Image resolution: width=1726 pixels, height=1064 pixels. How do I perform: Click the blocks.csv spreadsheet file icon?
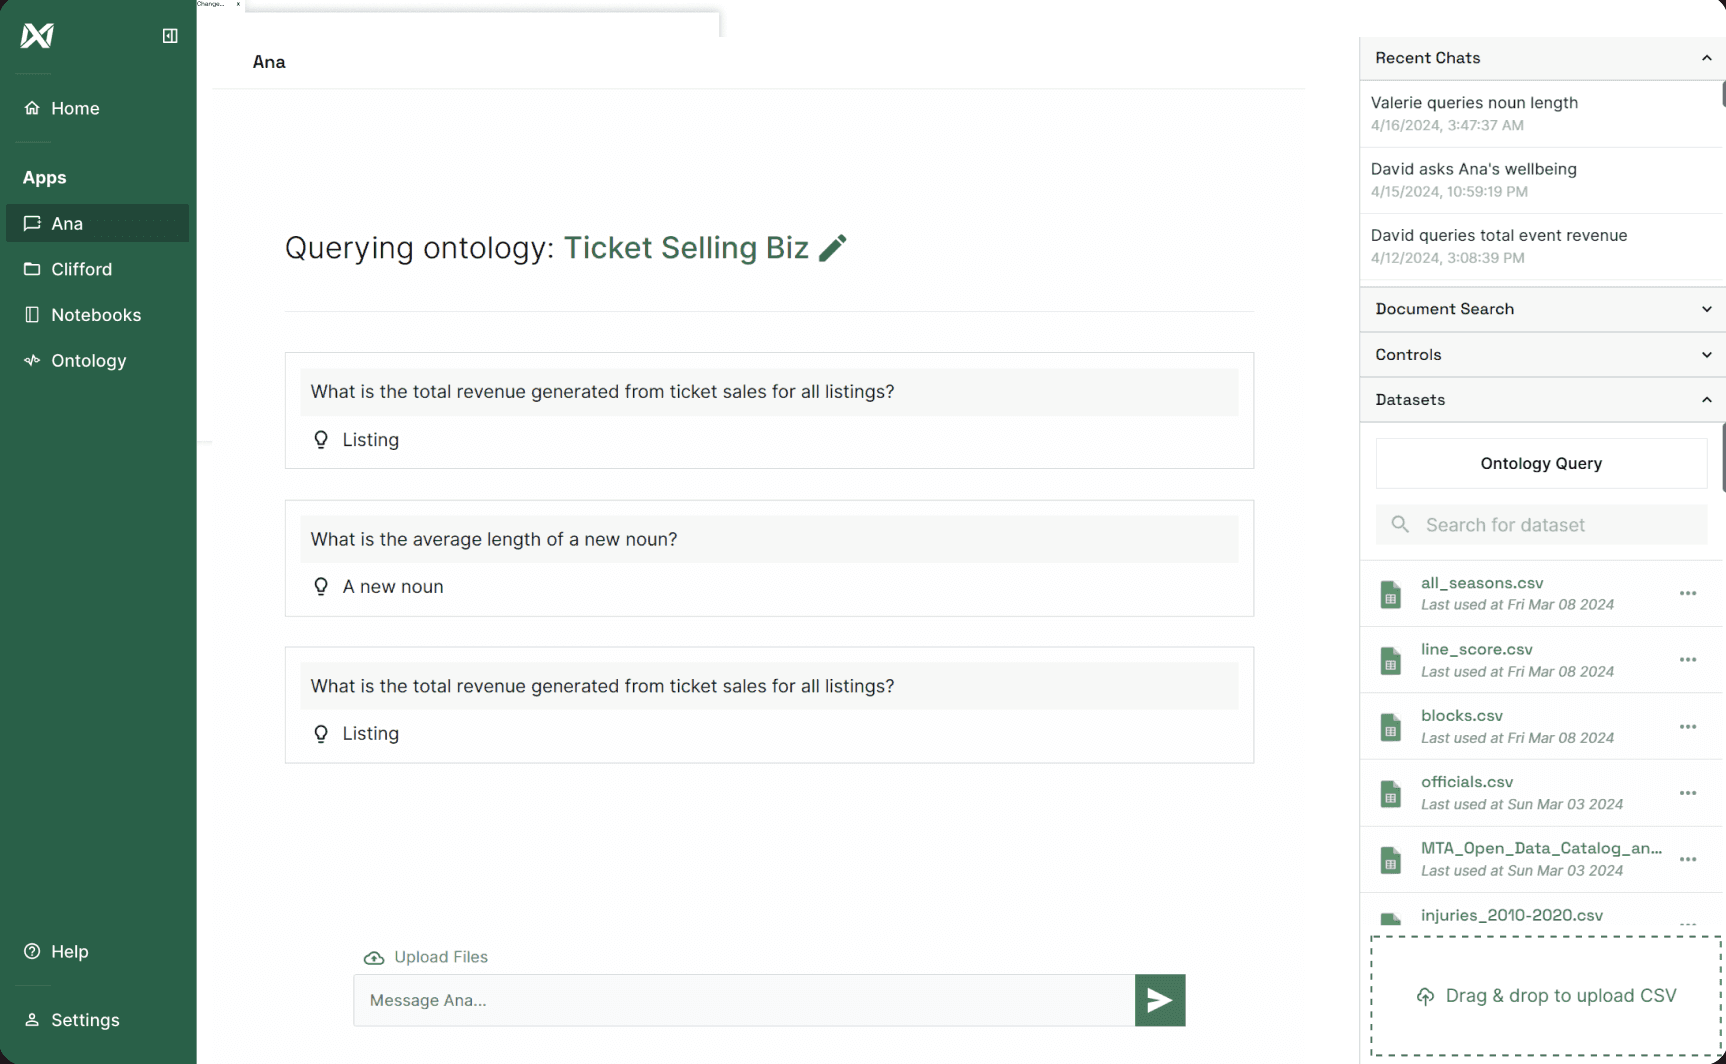[x=1390, y=727]
